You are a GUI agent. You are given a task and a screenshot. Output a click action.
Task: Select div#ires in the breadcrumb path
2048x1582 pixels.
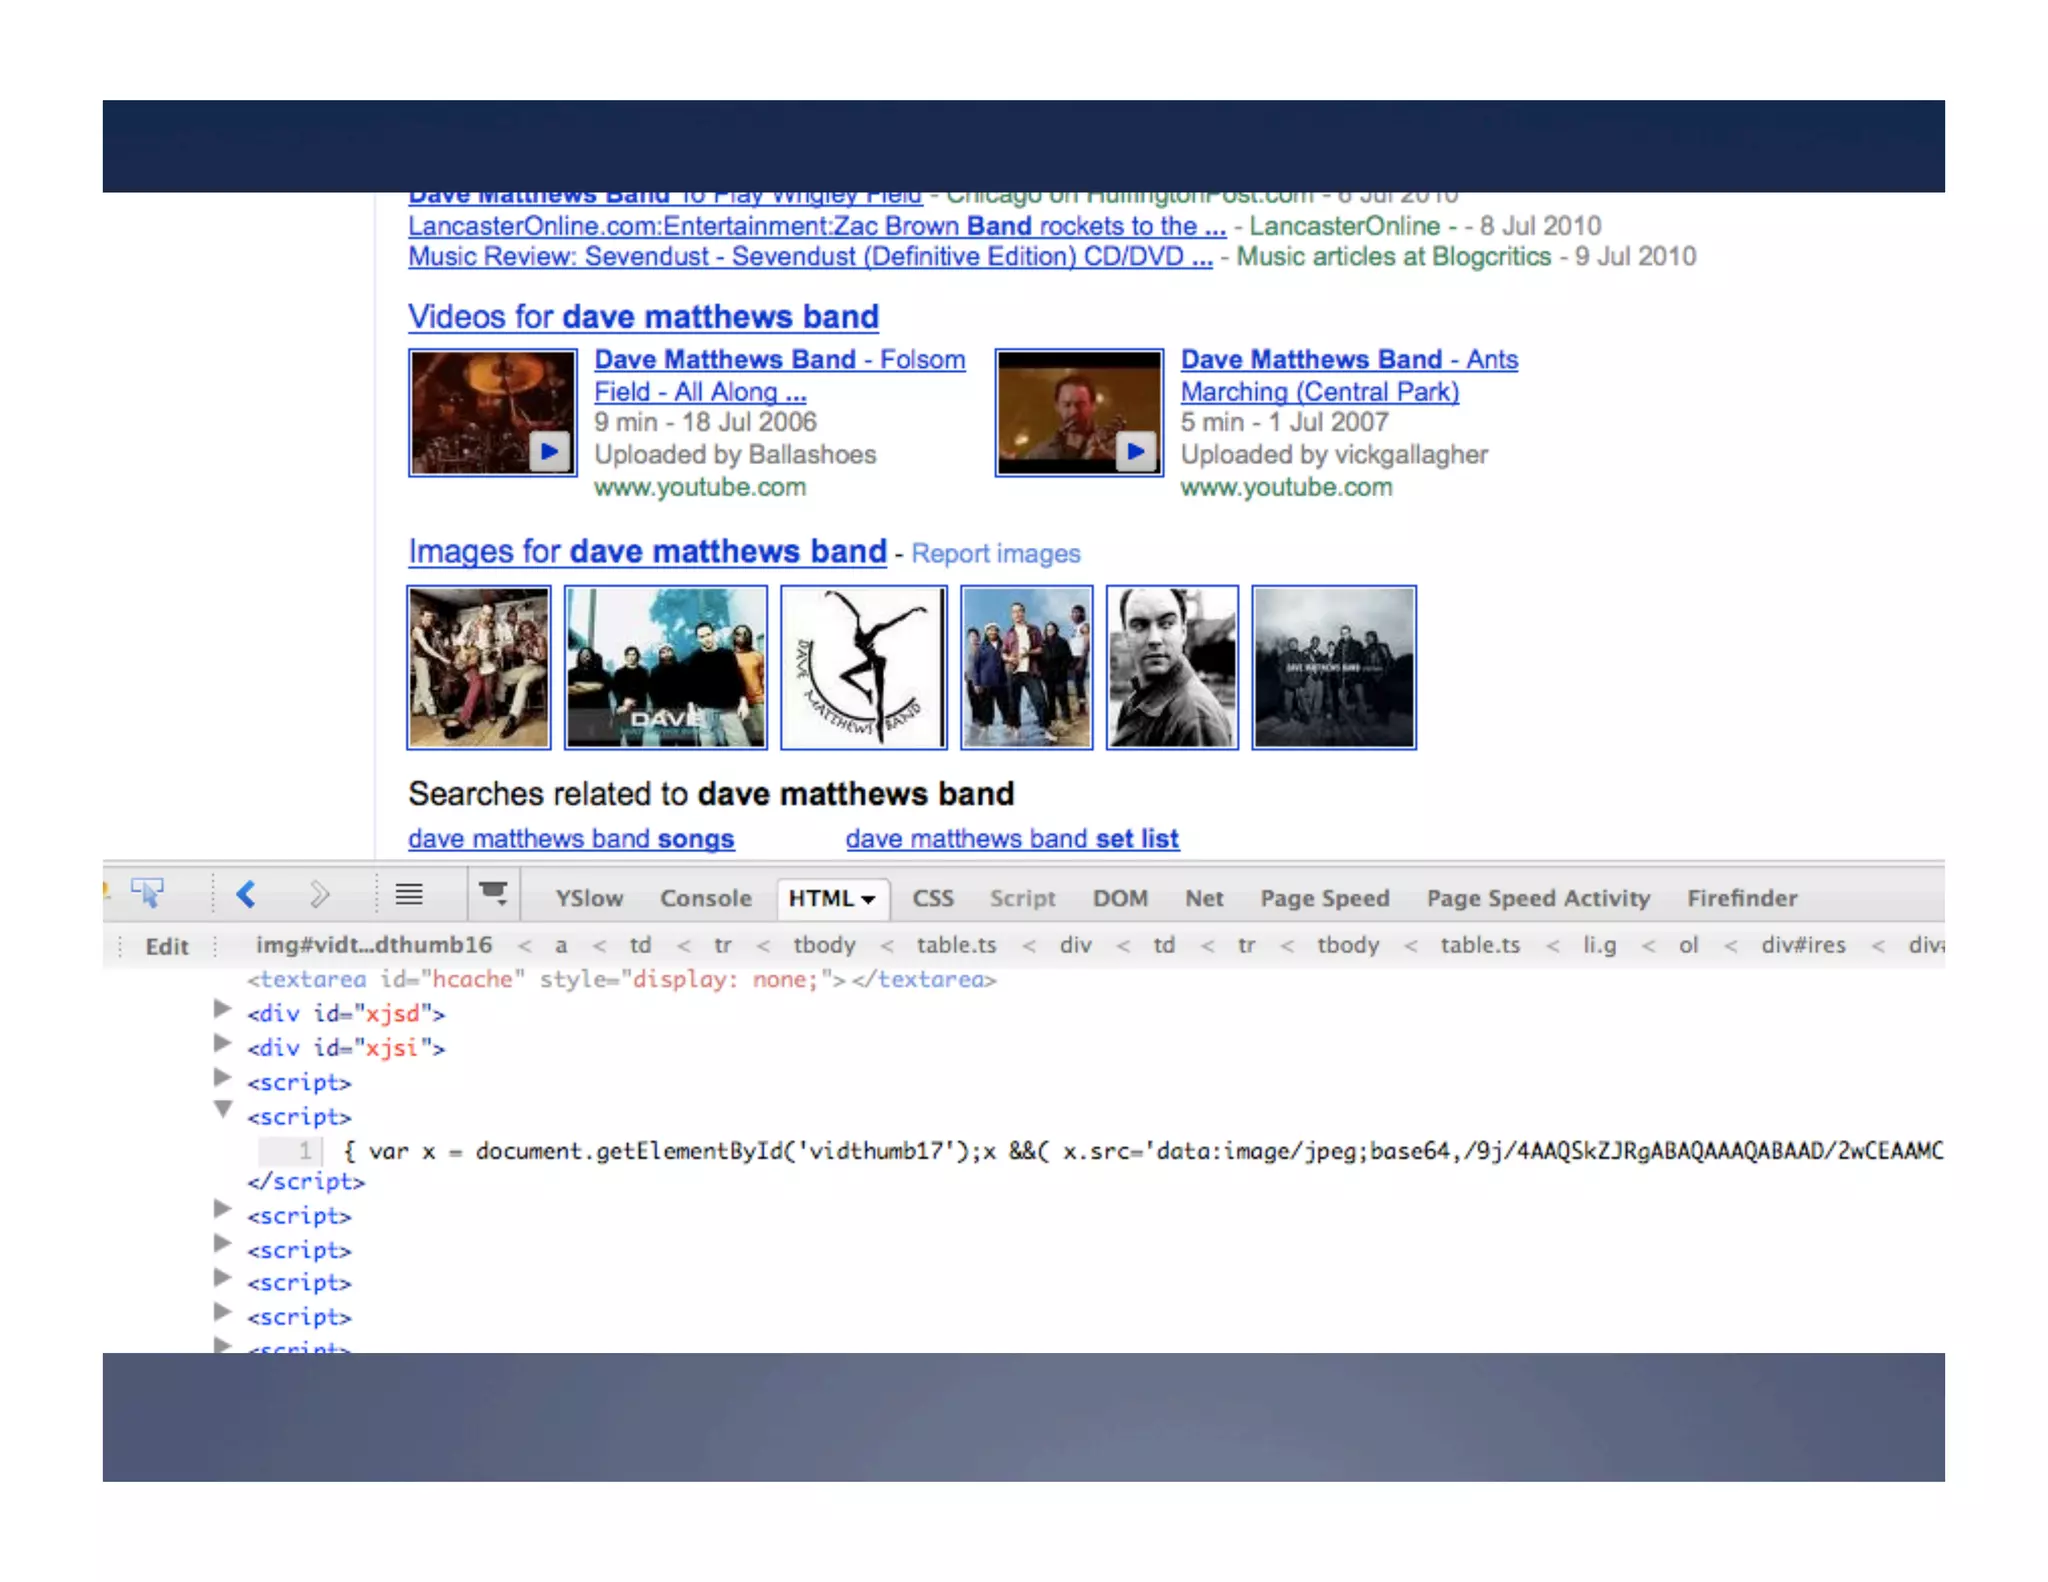click(x=1802, y=945)
